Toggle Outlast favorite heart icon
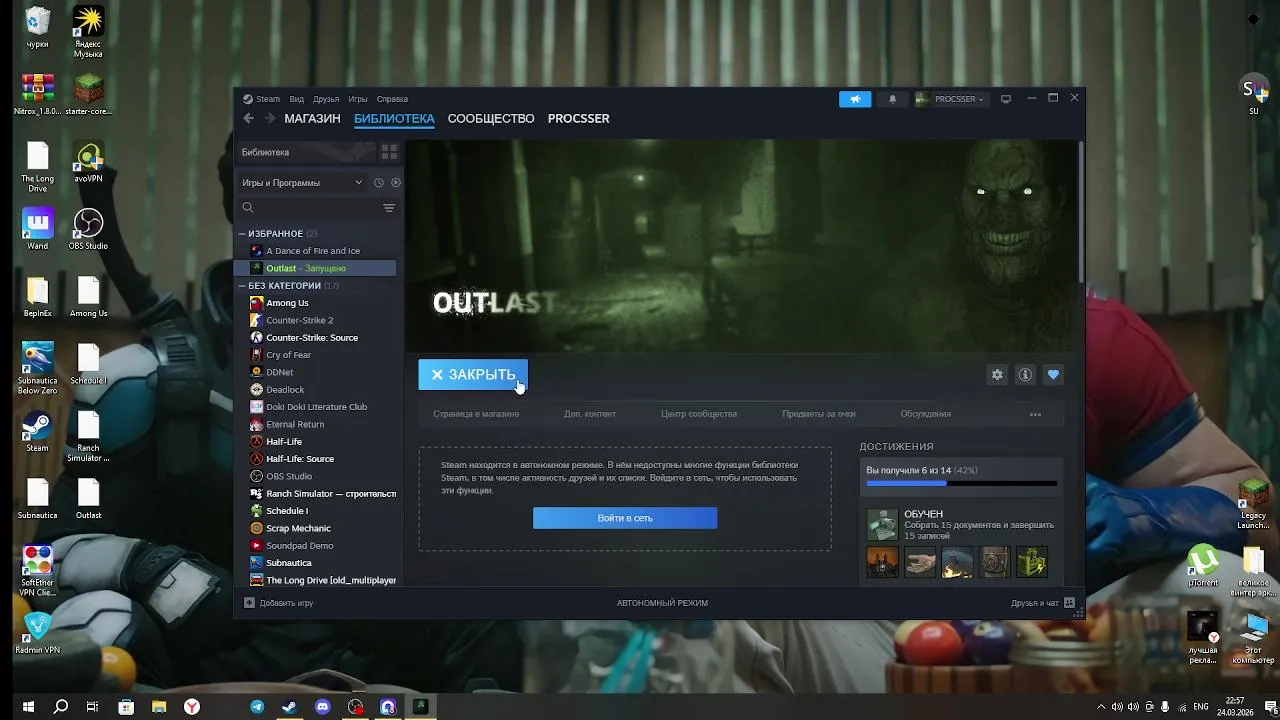 [1053, 374]
